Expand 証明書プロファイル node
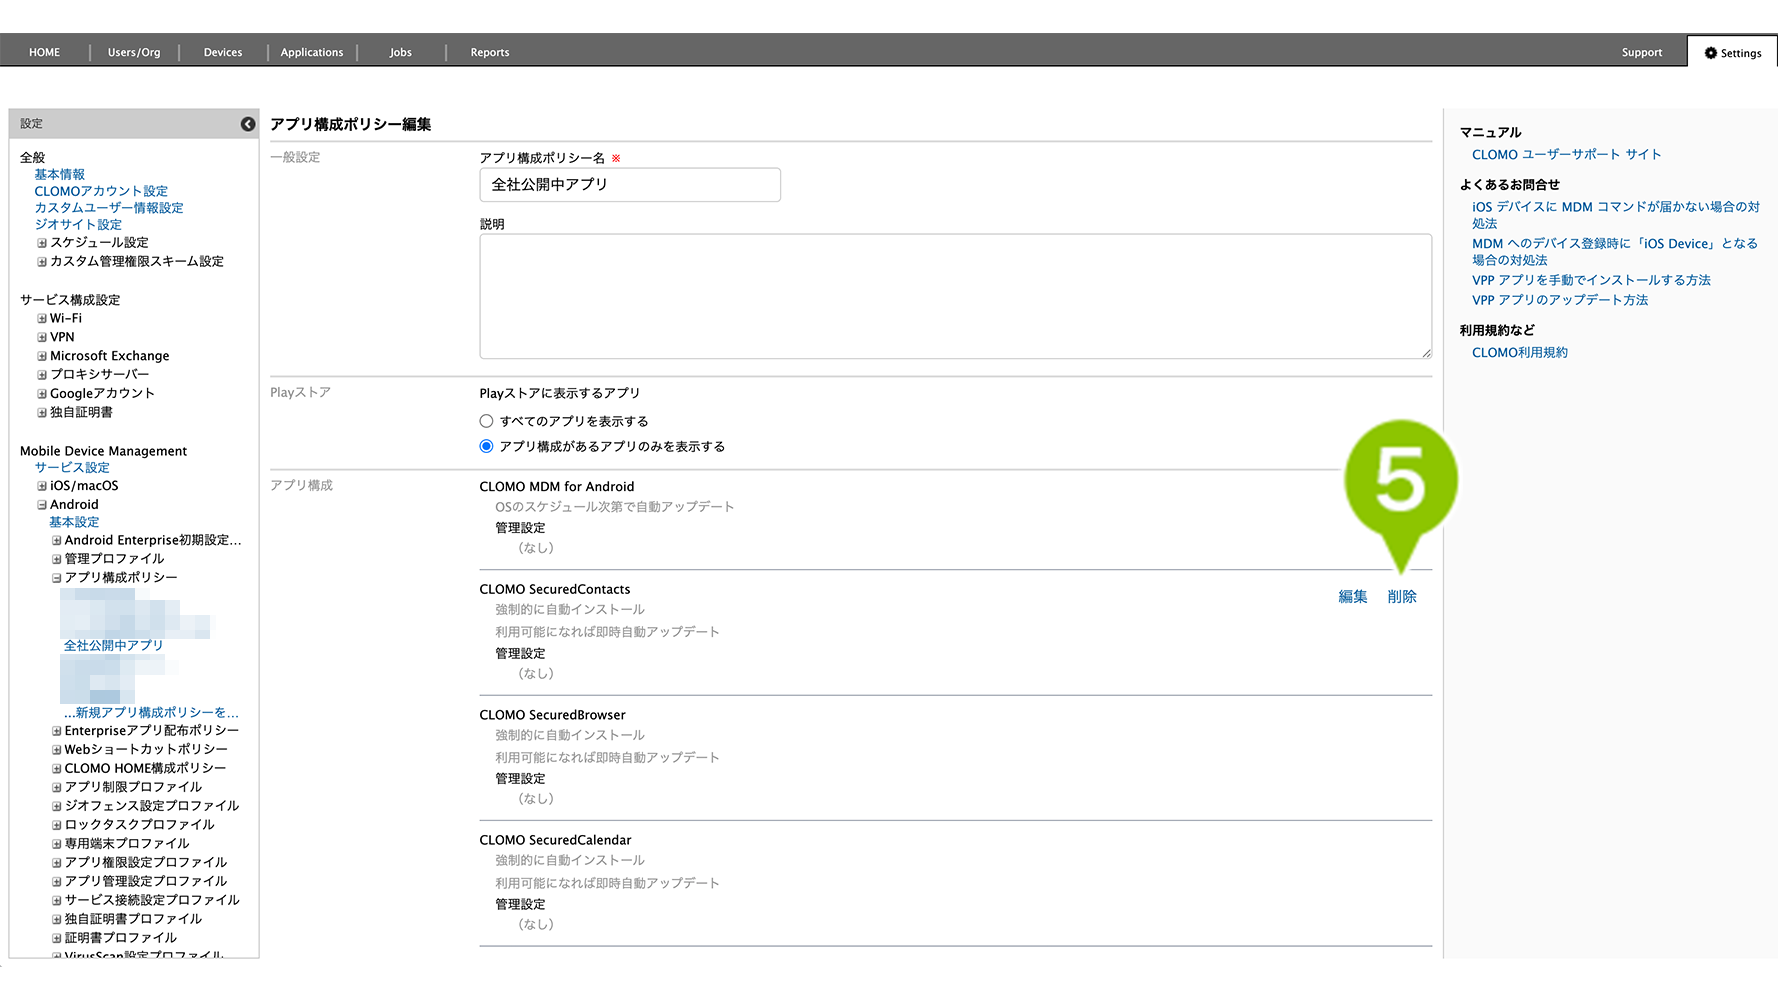Viewport: 1778px width, 1000px height. [57, 938]
